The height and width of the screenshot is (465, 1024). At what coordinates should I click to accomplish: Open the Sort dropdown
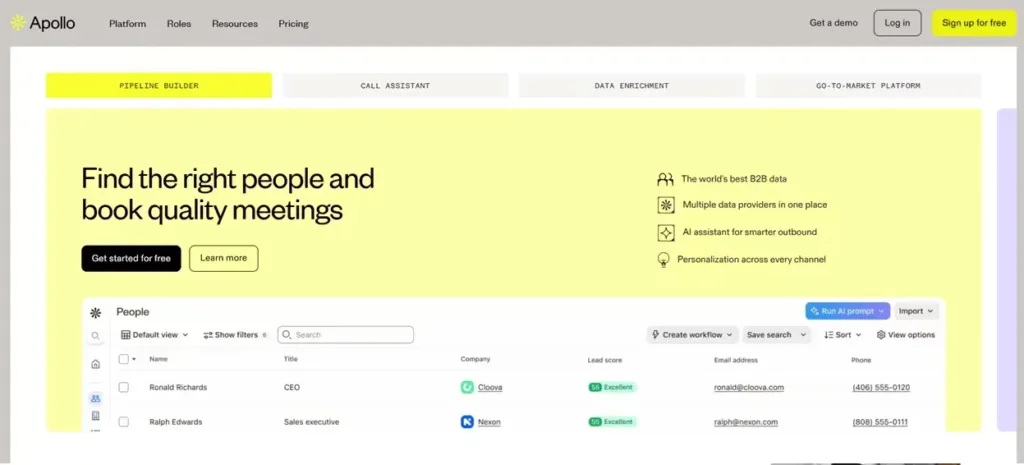[842, 335]
